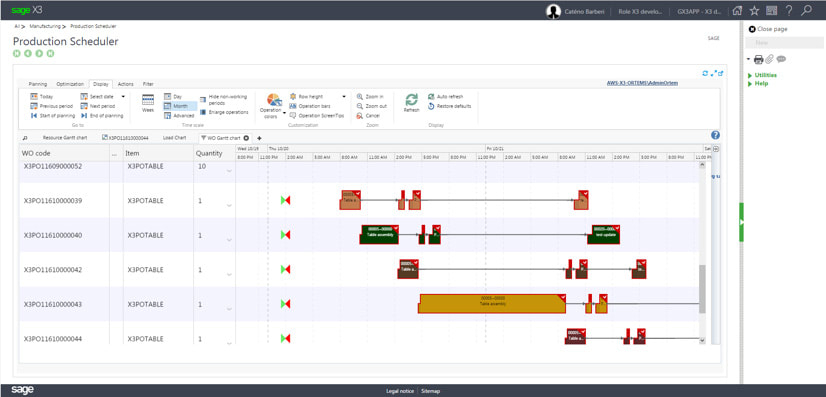826x397 pixels.
Task: Open GX3APP endpoint selector
Action: (700, 12)
